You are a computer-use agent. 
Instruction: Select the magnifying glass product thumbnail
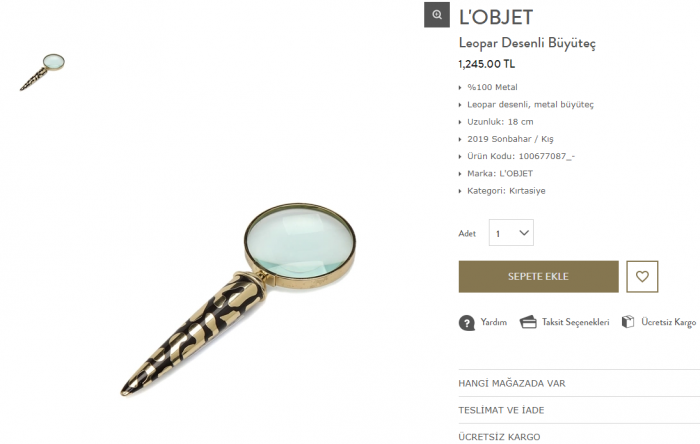point(42,72)
